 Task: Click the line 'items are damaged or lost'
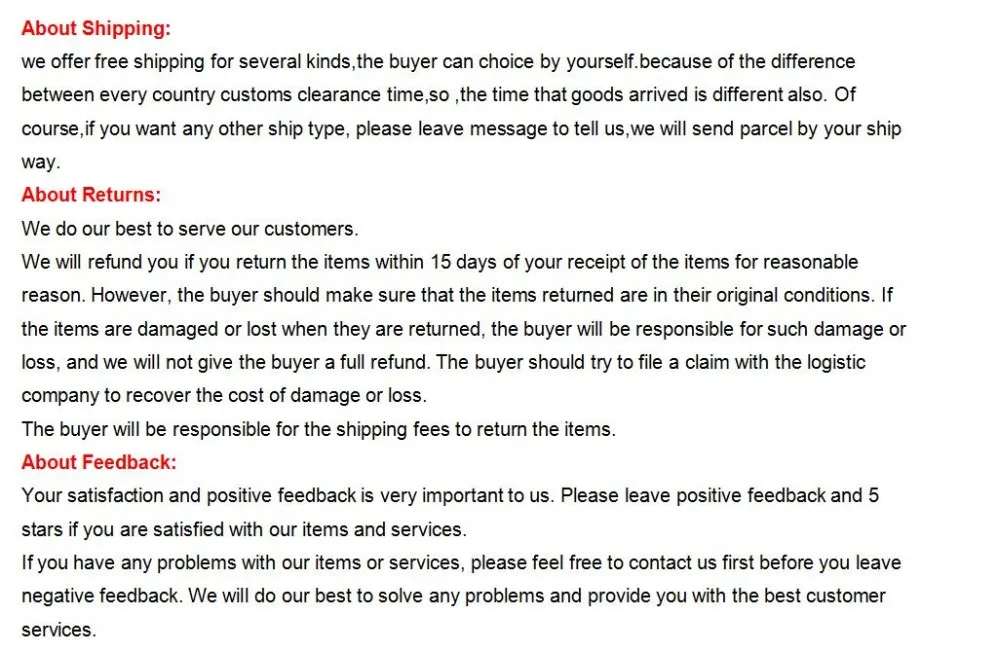coord(464,329)
